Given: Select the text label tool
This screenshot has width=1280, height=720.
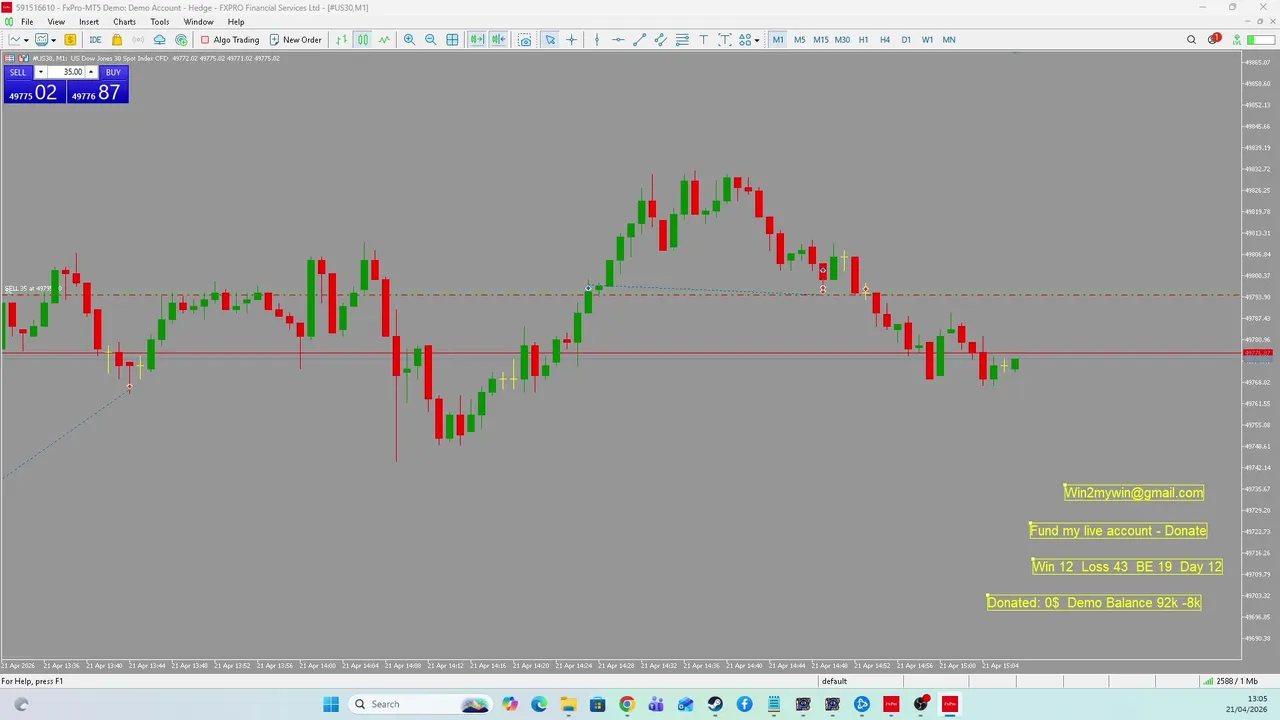Looking at the screenshot, I should click(725, 40).
